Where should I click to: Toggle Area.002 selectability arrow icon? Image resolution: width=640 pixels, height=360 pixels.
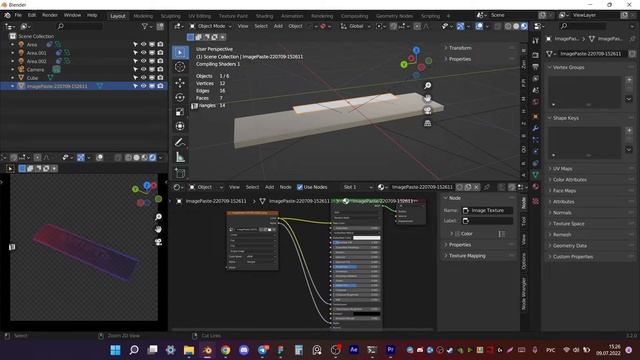click(135, 61)
